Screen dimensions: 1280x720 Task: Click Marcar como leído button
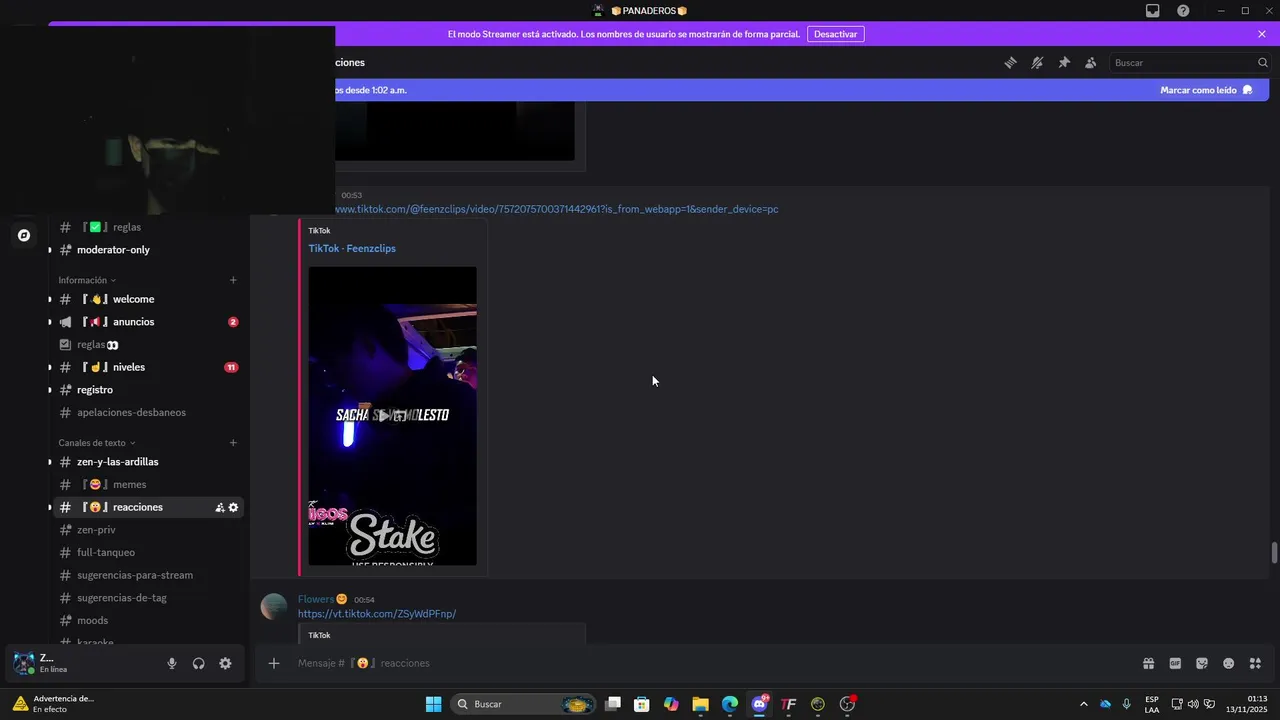tap(1206, 90)
